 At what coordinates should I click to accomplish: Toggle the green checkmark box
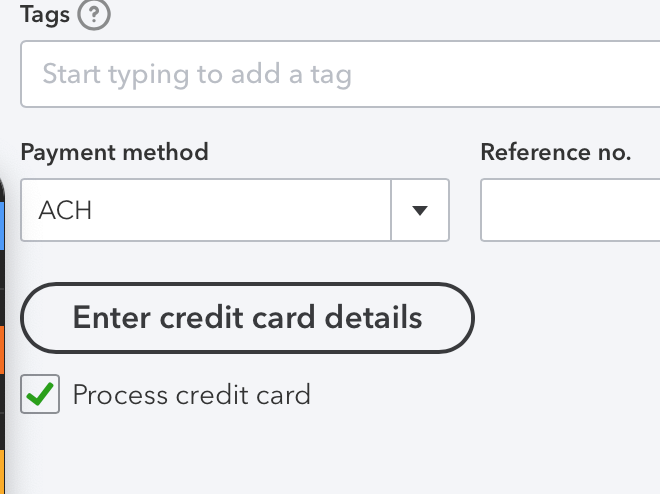coord(40,395)
